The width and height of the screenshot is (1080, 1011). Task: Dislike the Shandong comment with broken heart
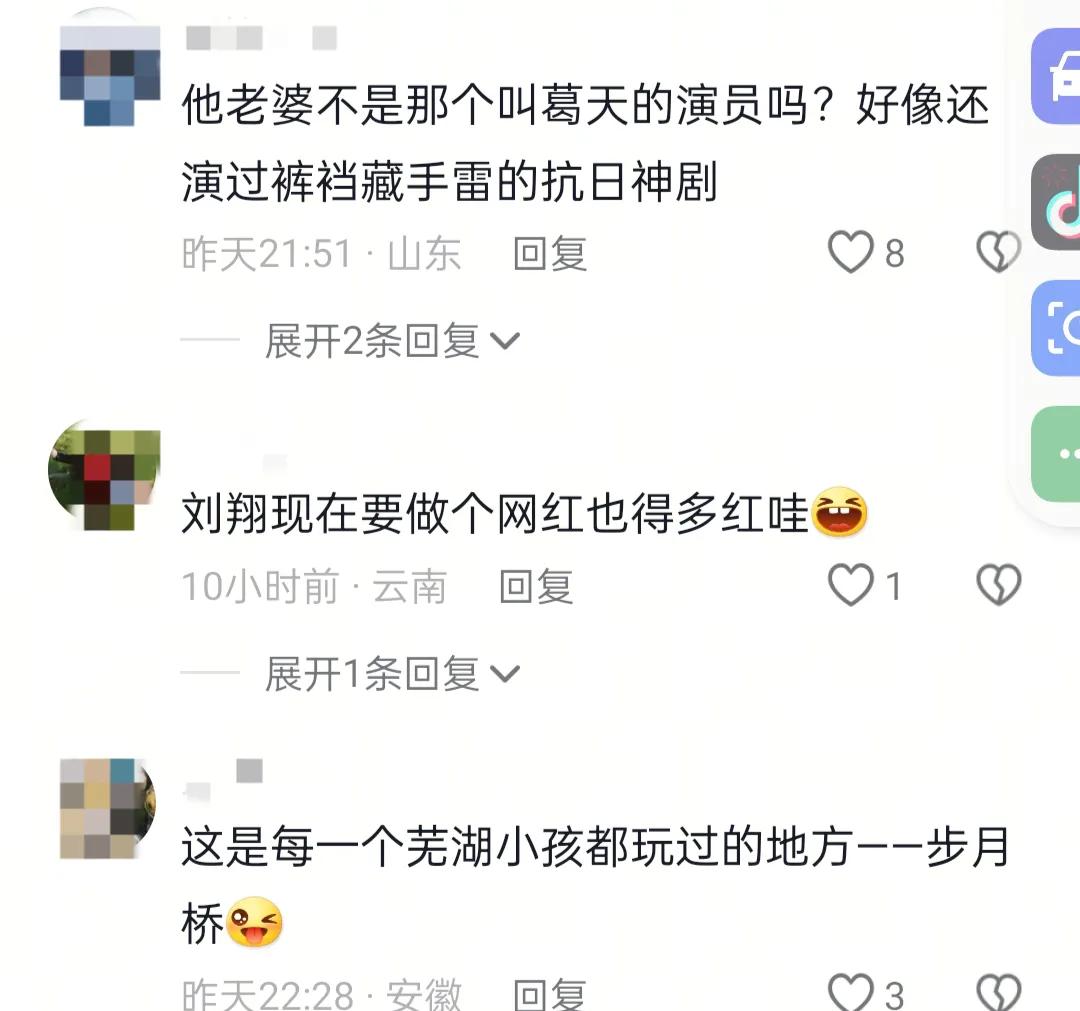(998, 252)
